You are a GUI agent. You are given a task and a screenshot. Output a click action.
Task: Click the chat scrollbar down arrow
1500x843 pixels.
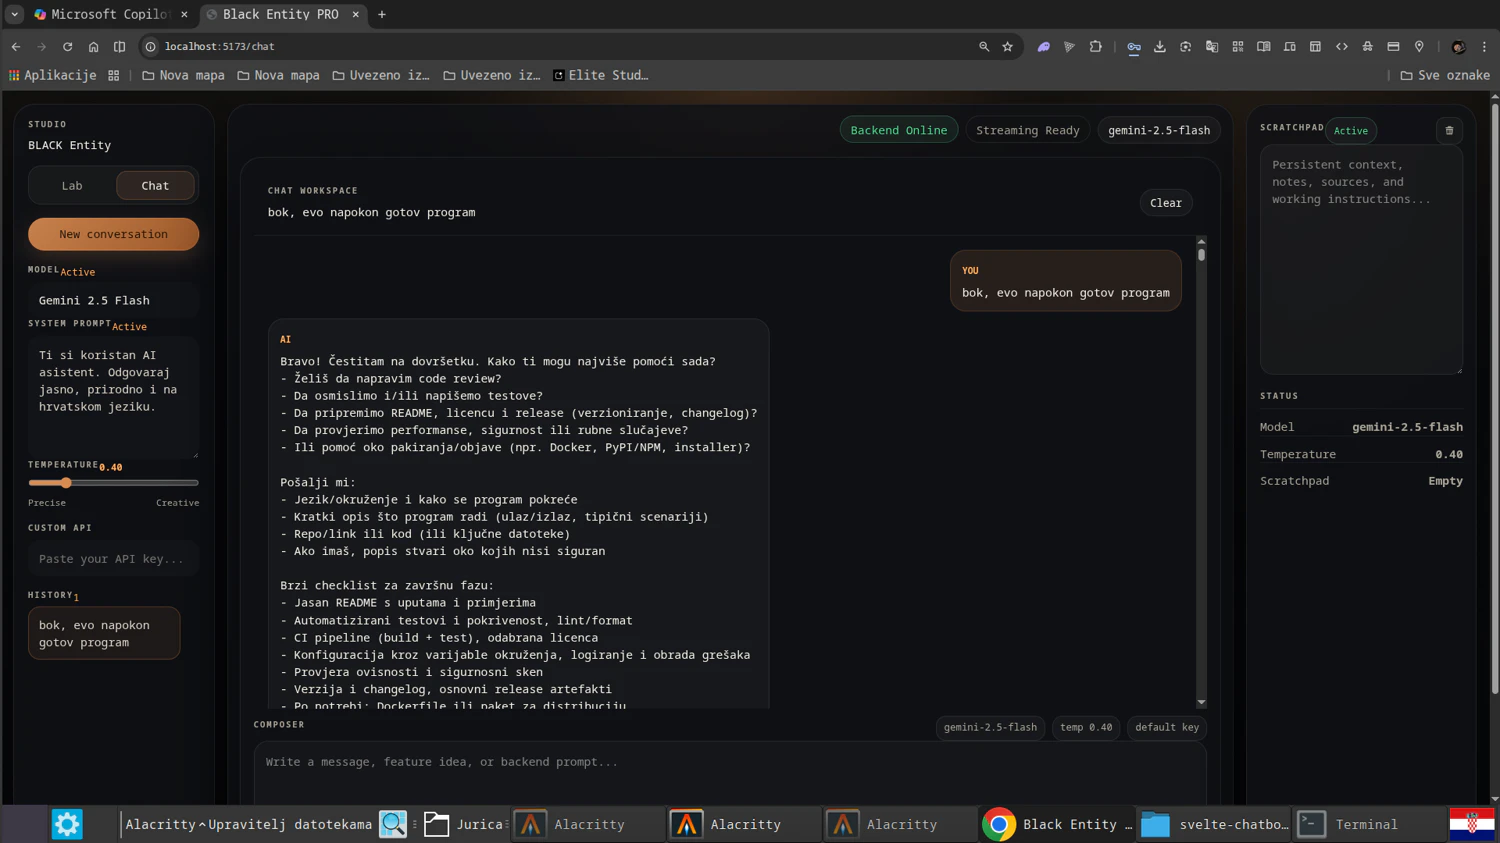(1201, 703)
